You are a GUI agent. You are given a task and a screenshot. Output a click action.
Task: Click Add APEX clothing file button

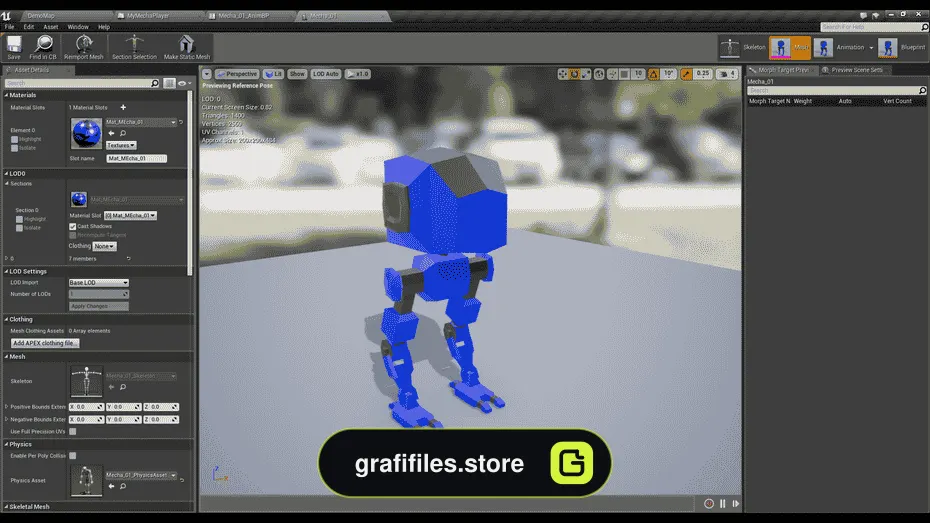44,343
